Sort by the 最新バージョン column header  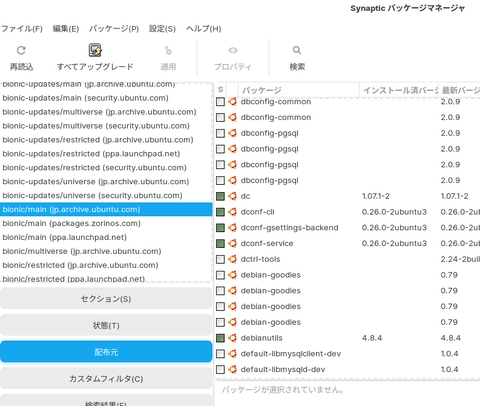point(459,90)
